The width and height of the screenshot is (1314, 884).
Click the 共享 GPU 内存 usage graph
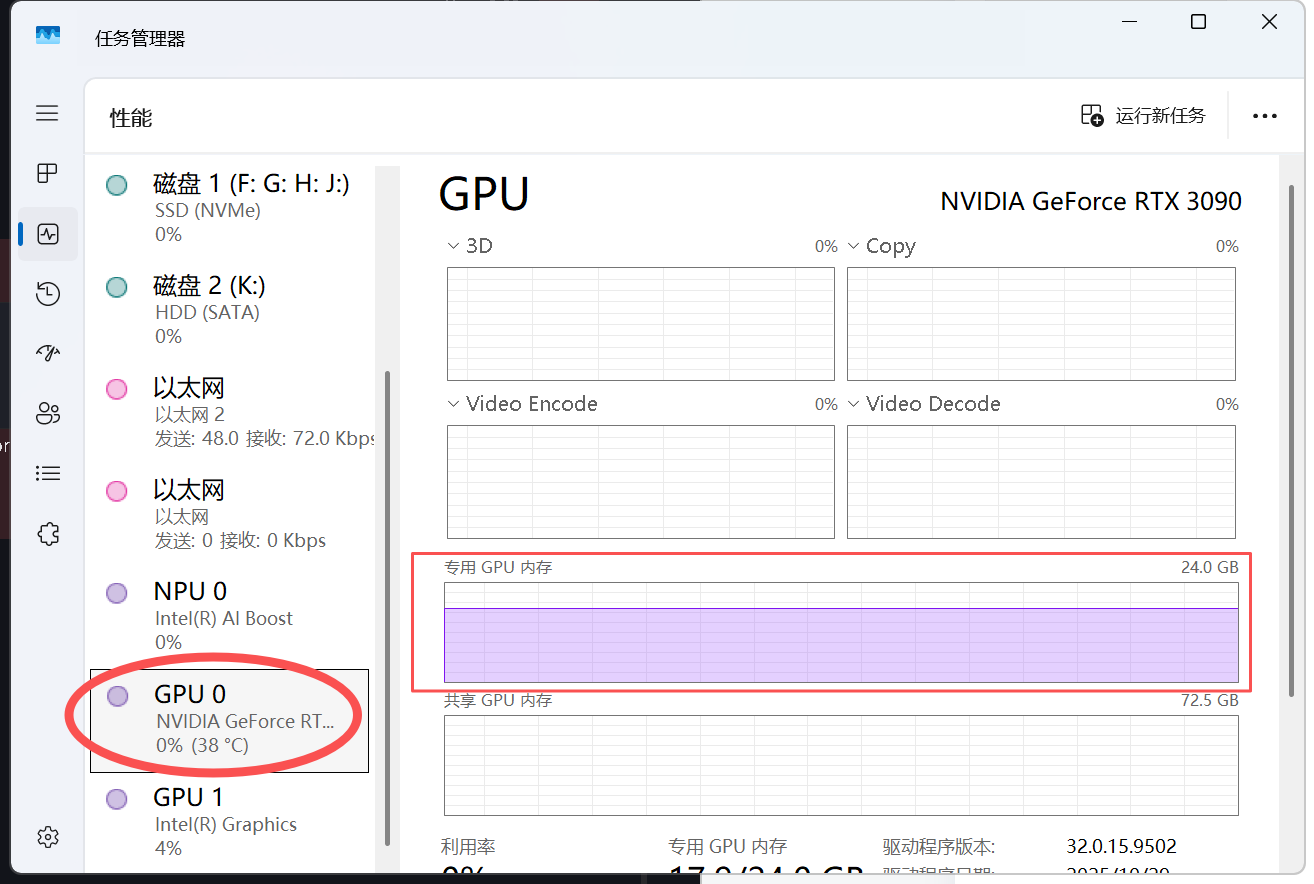841,764
